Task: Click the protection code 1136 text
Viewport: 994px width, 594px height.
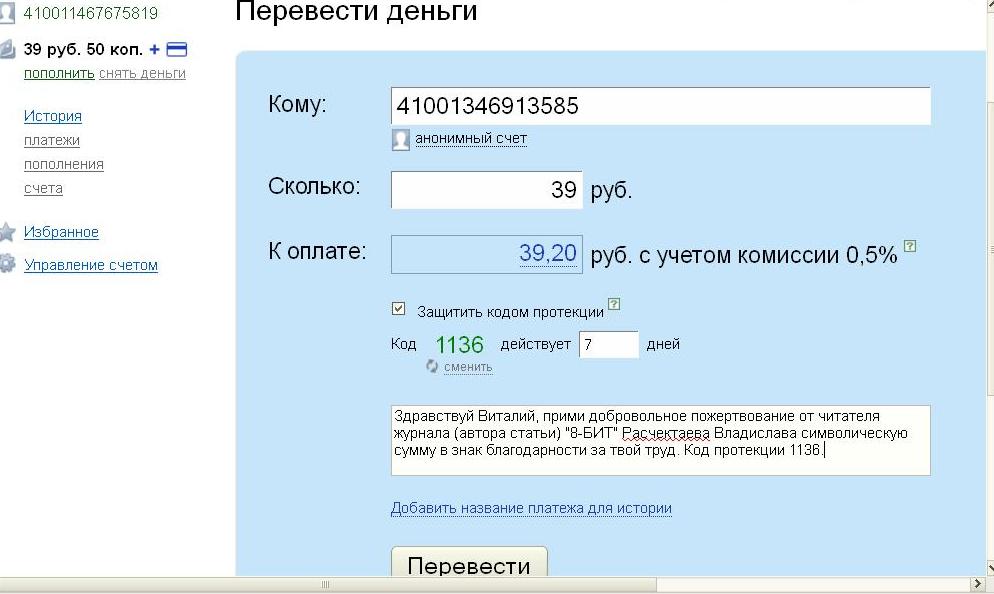Action: pyautogui.click(x=459, y=345)
